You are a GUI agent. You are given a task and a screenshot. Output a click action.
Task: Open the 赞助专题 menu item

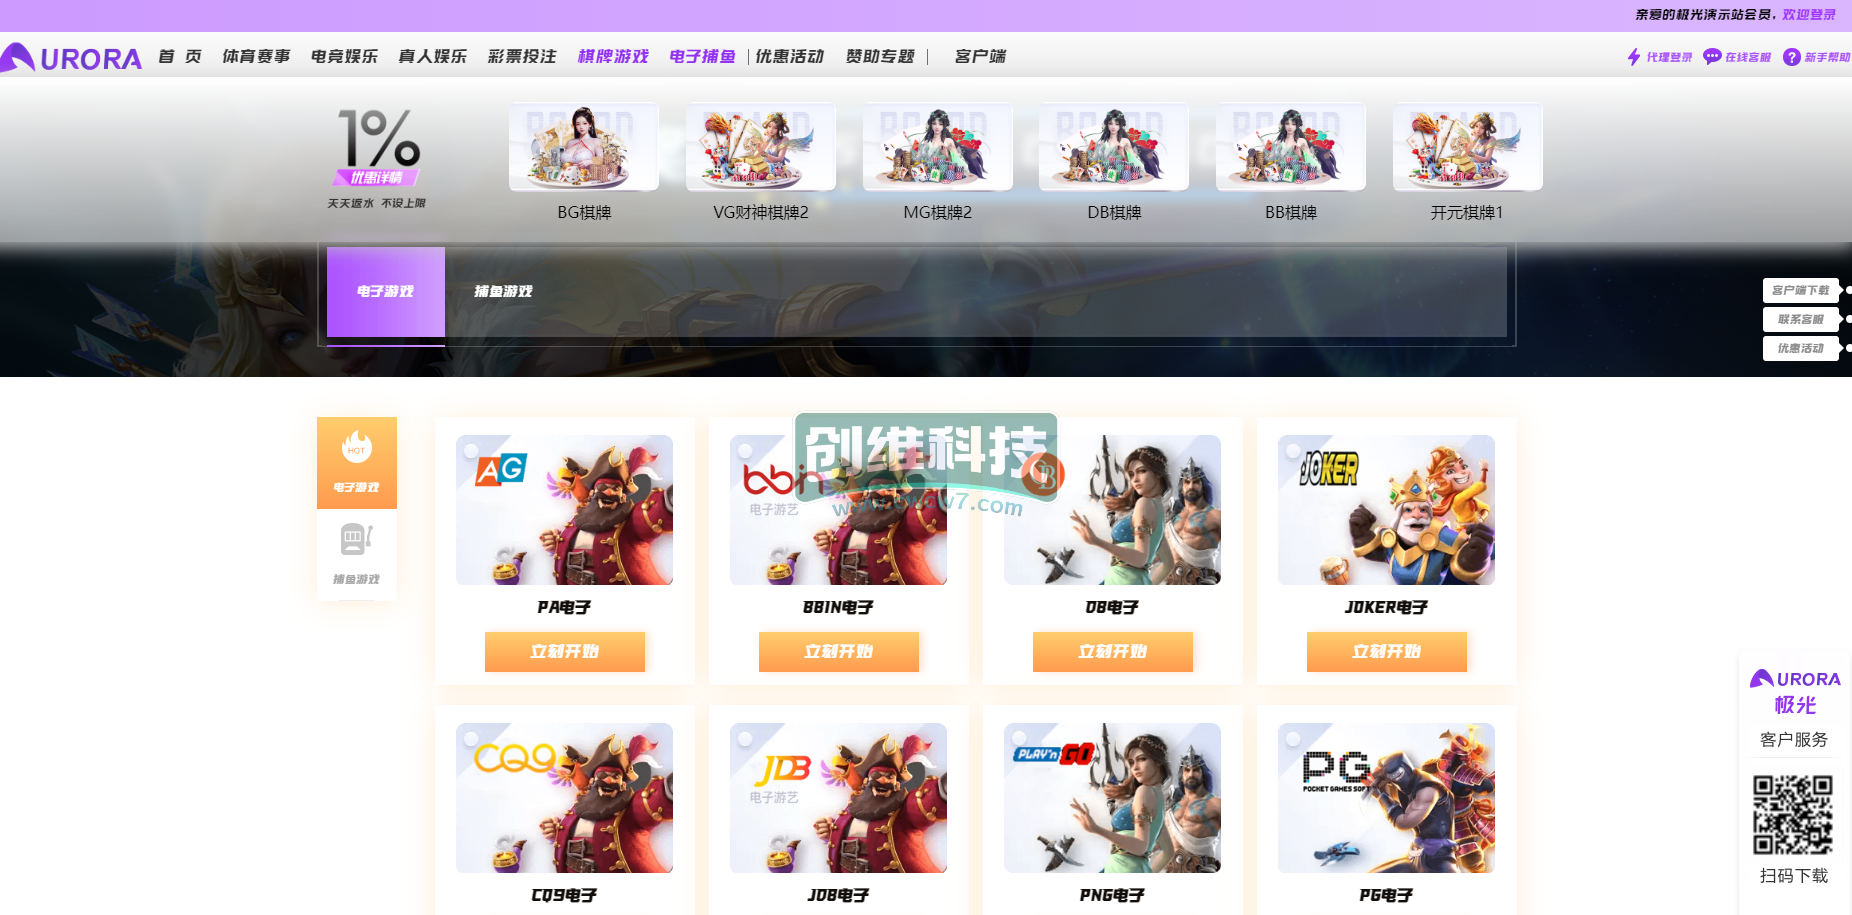880,57
